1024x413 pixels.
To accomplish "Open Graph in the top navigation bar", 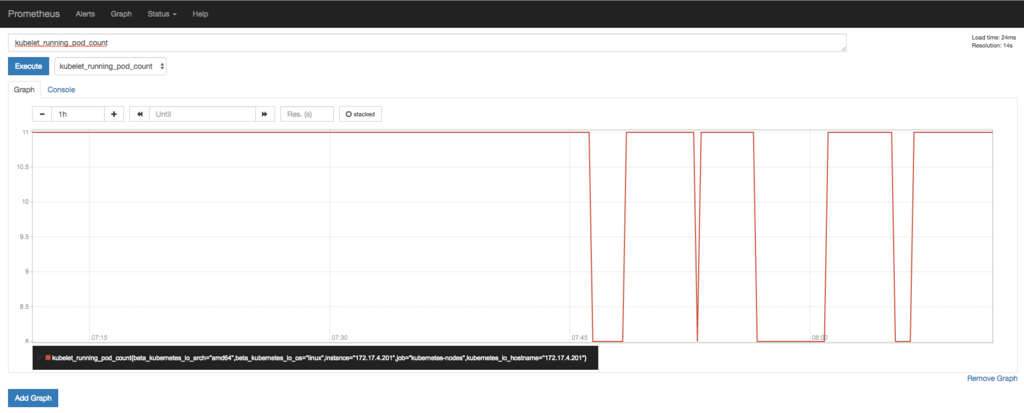I will pos(121,14).
